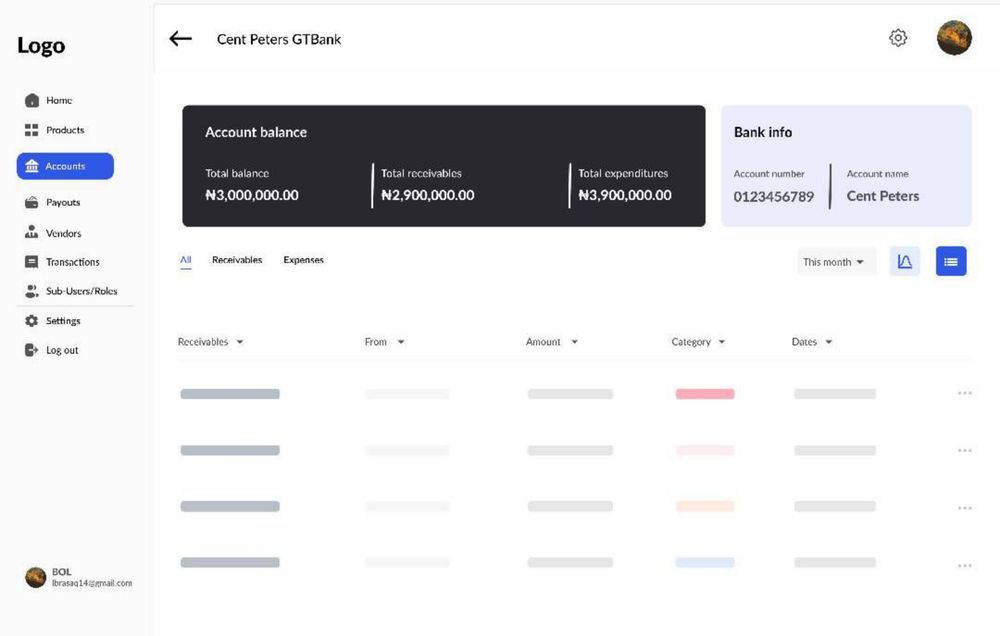Click the Products grid icon

tap(32, 130)
